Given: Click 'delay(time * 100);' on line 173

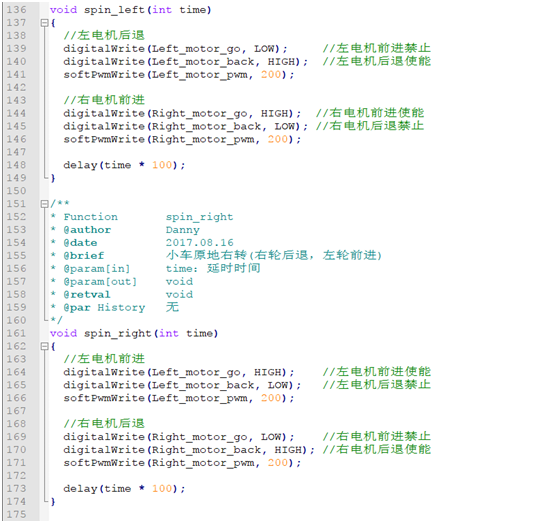Looking at the screenshot, I should [x=125, y=489].
